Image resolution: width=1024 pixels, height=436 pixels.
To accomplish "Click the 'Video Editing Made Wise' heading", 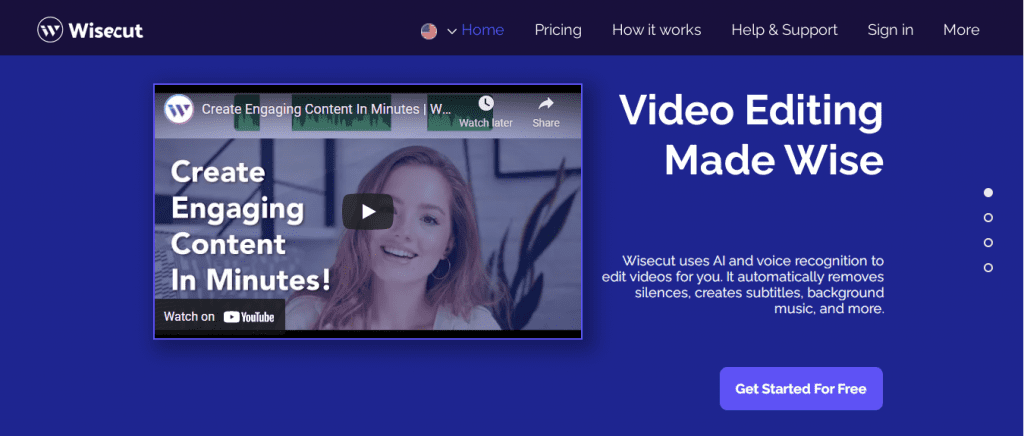I will 751,135.
